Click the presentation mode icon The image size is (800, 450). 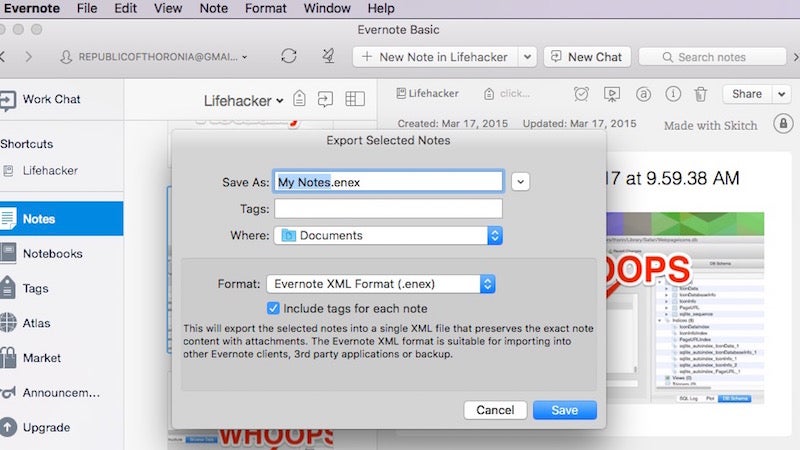tap(612, 94)
